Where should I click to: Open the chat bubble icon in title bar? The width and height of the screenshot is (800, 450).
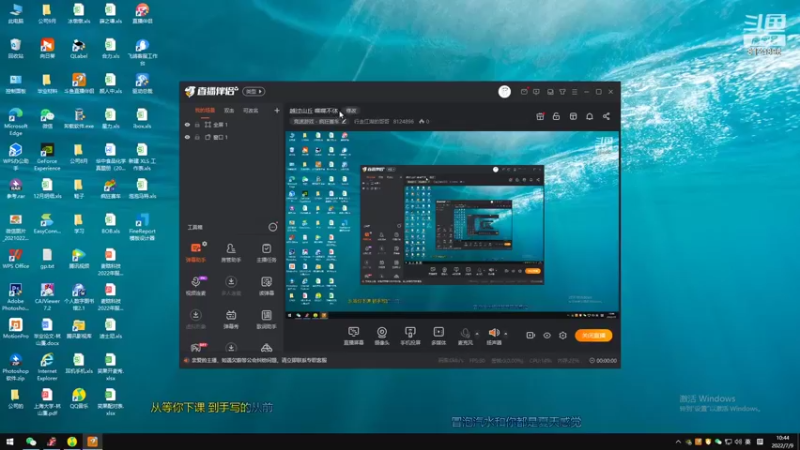[x=536, y=92]
